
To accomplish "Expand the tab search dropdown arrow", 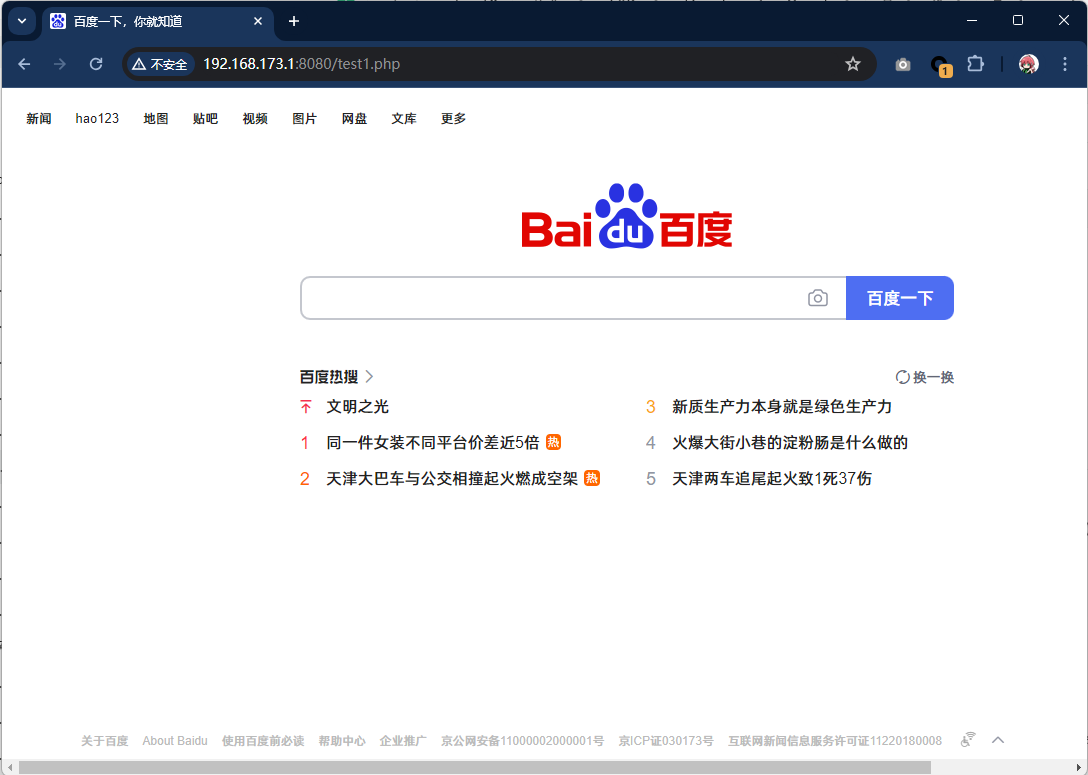I will pos(22,21).
